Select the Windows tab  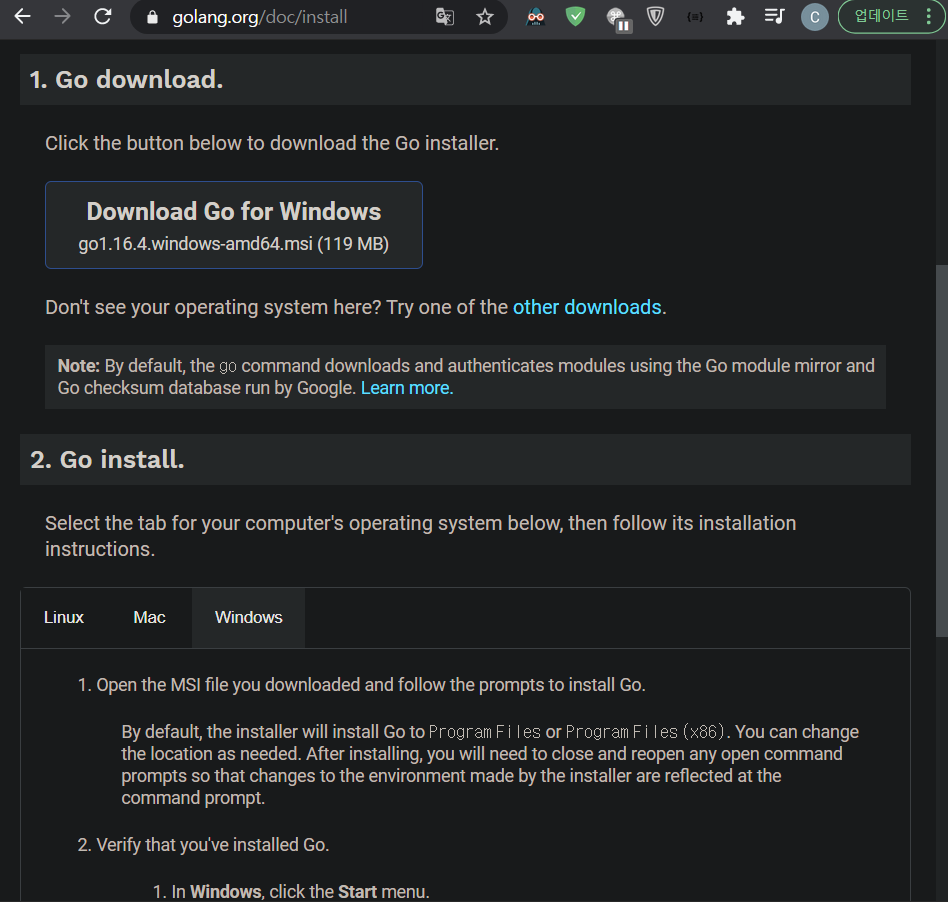tap(248, 618)
